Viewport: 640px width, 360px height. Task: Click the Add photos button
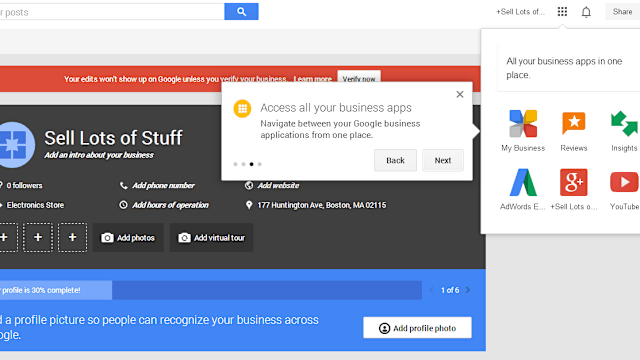click(128, 238)
